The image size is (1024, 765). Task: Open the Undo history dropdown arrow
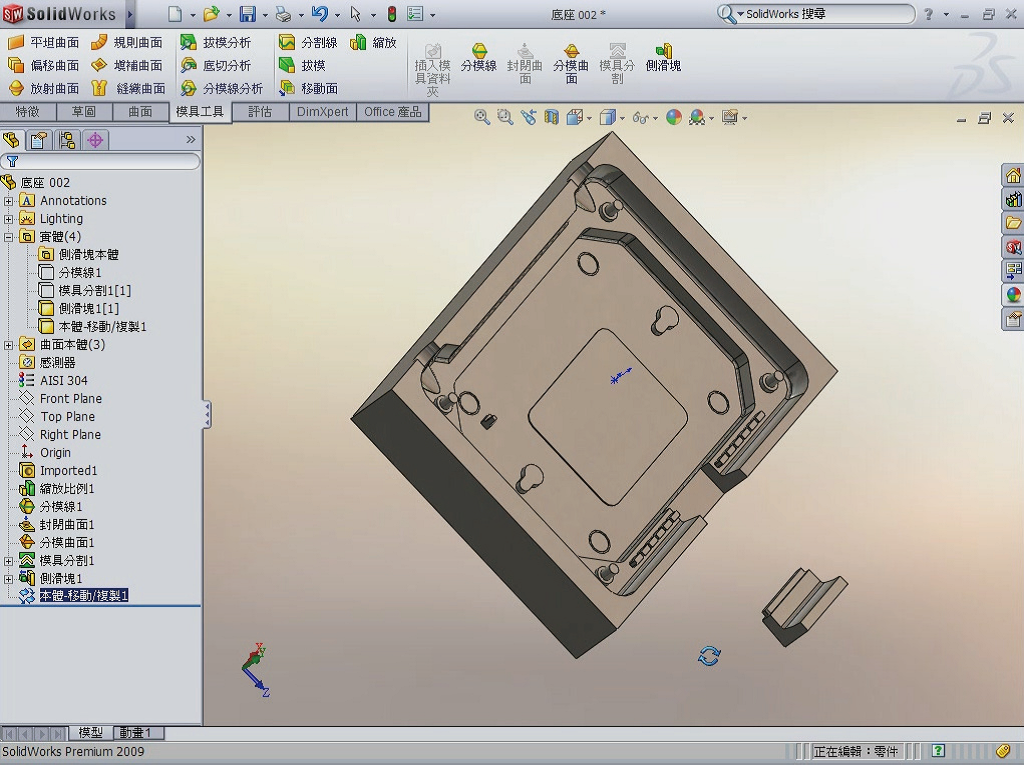337,14
